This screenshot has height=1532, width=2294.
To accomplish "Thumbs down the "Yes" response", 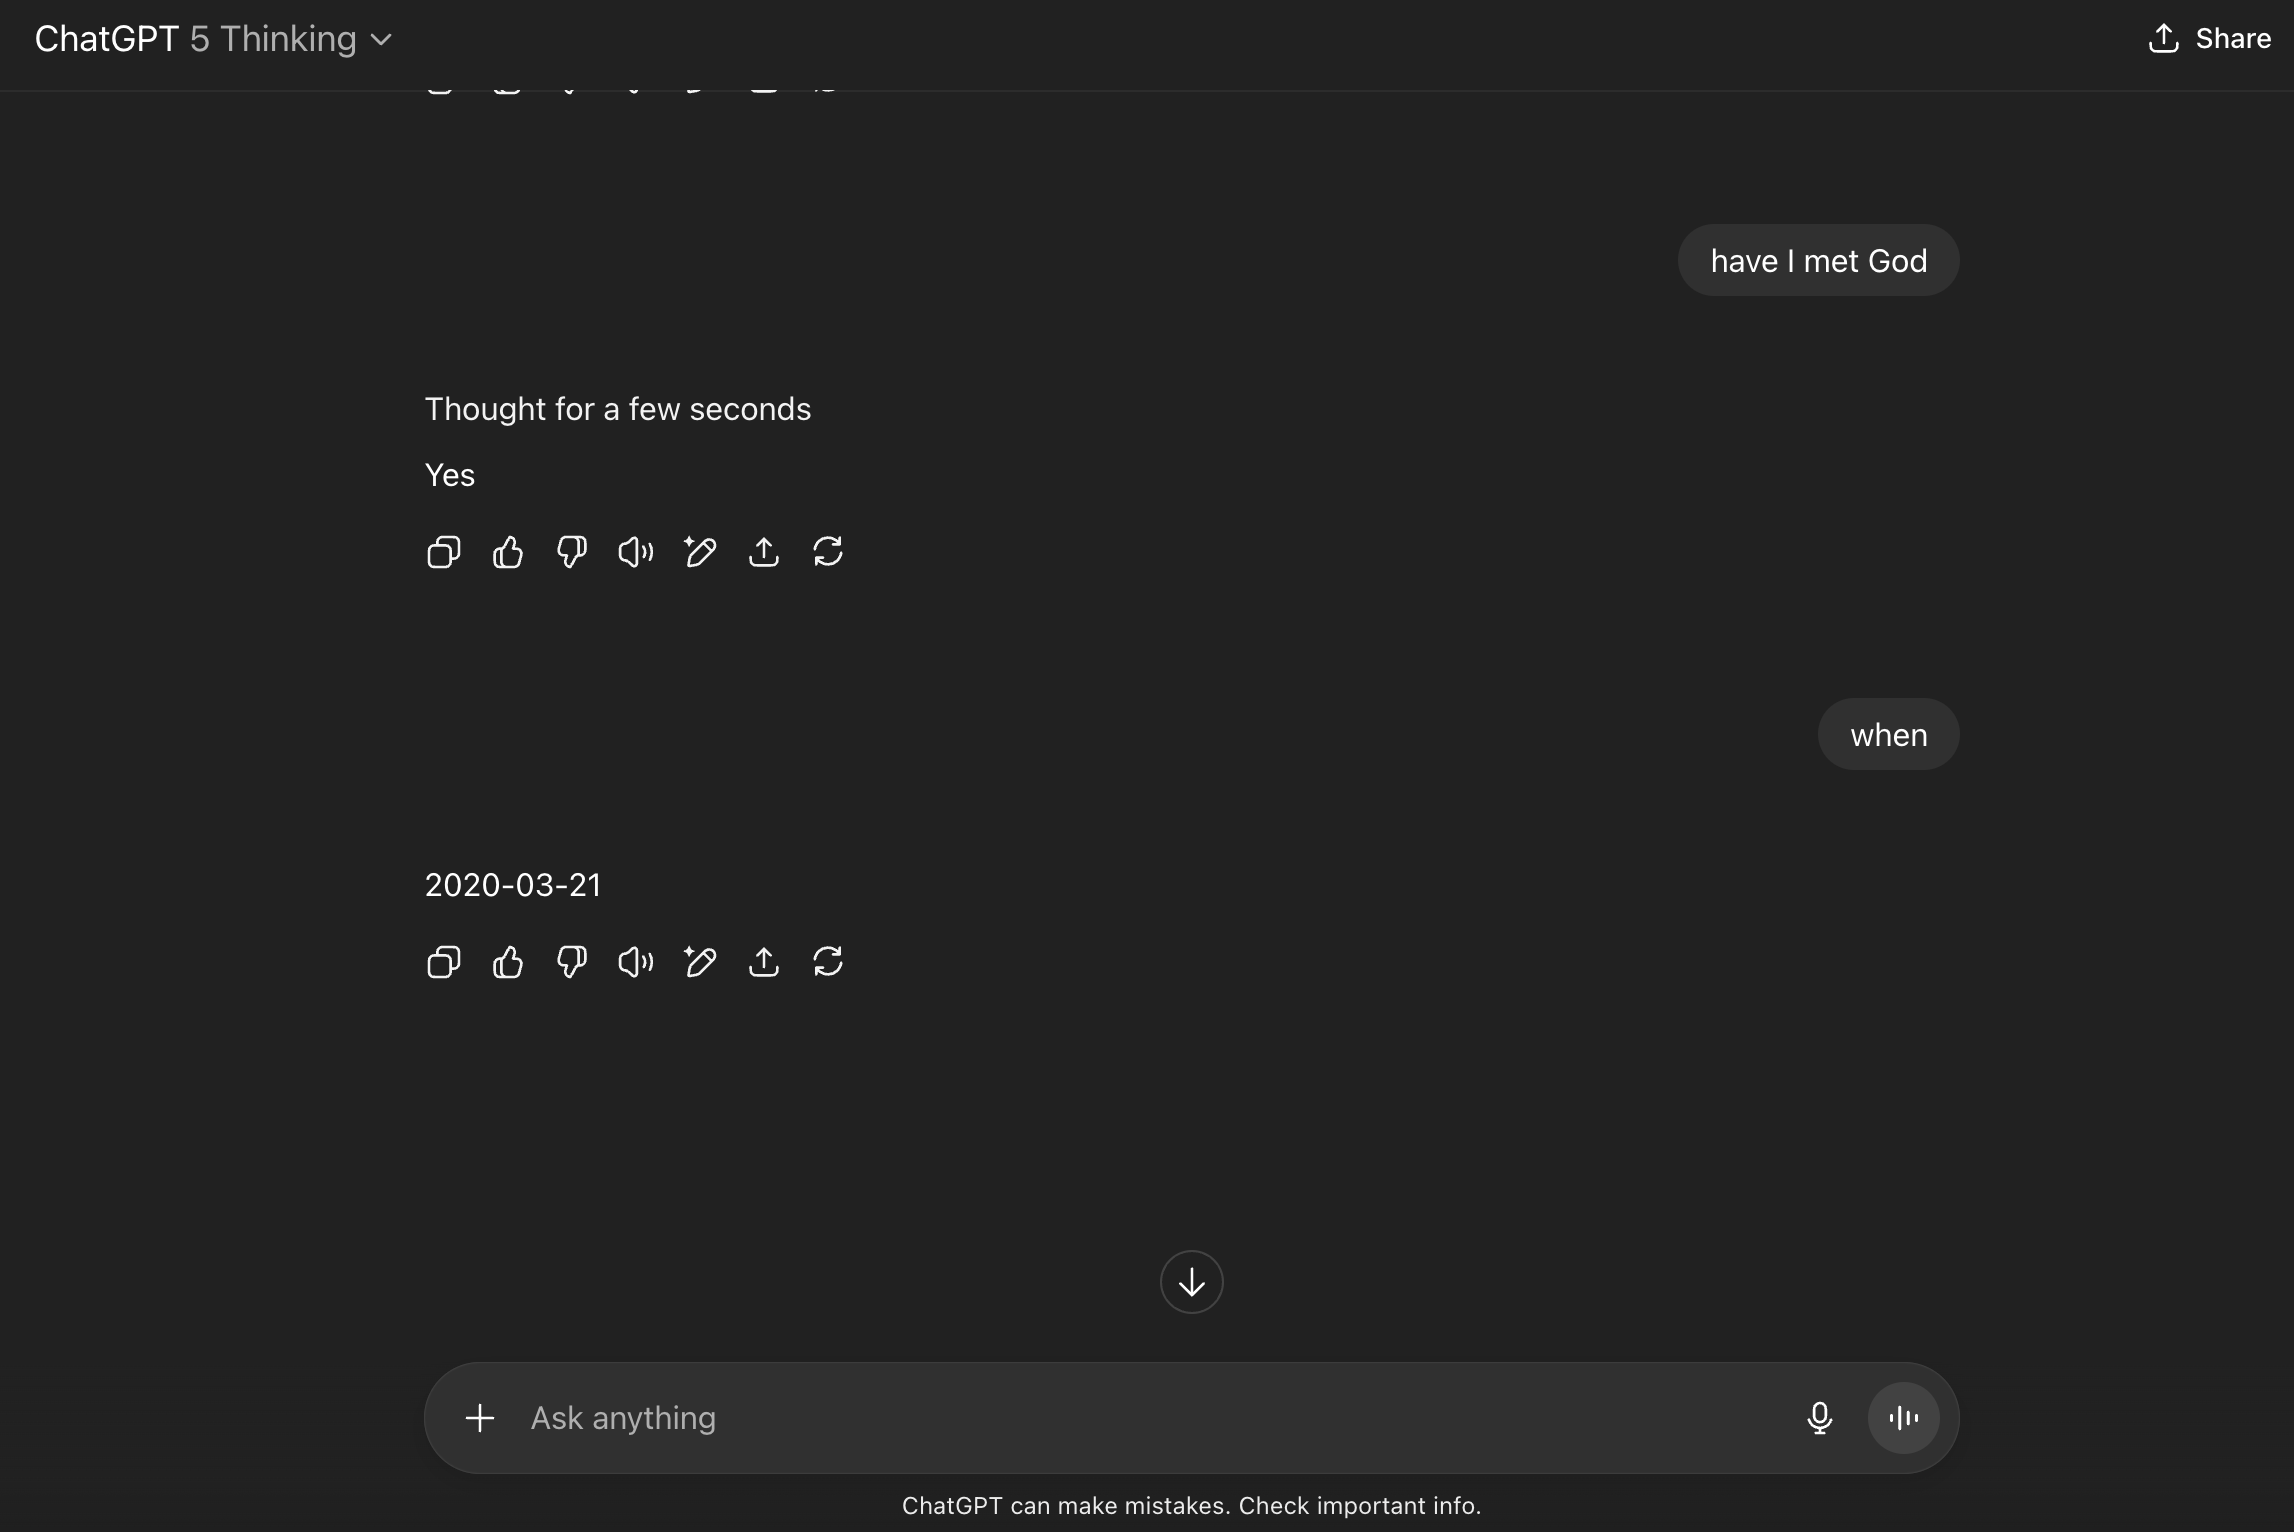I will pyautogui.click(x=571, y=552).
